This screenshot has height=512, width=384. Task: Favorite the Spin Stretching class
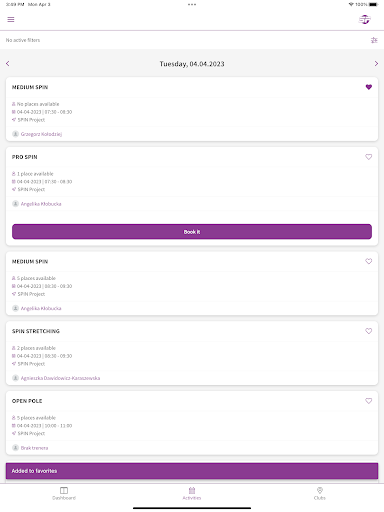pyautogui.click(x=369, y=331)
